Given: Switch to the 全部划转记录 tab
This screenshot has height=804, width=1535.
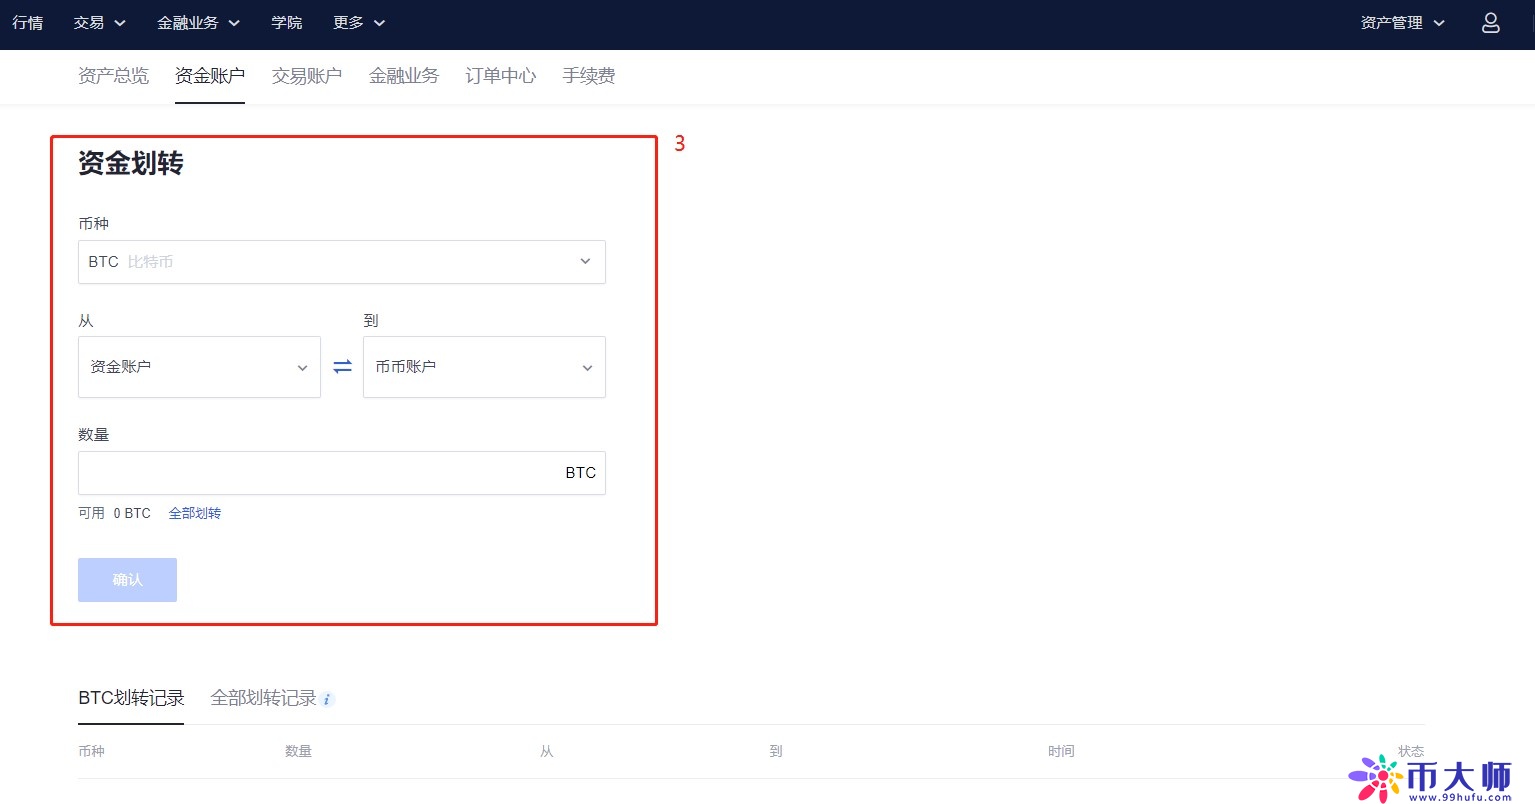Looking at the screenshot, I should [262, 697].
